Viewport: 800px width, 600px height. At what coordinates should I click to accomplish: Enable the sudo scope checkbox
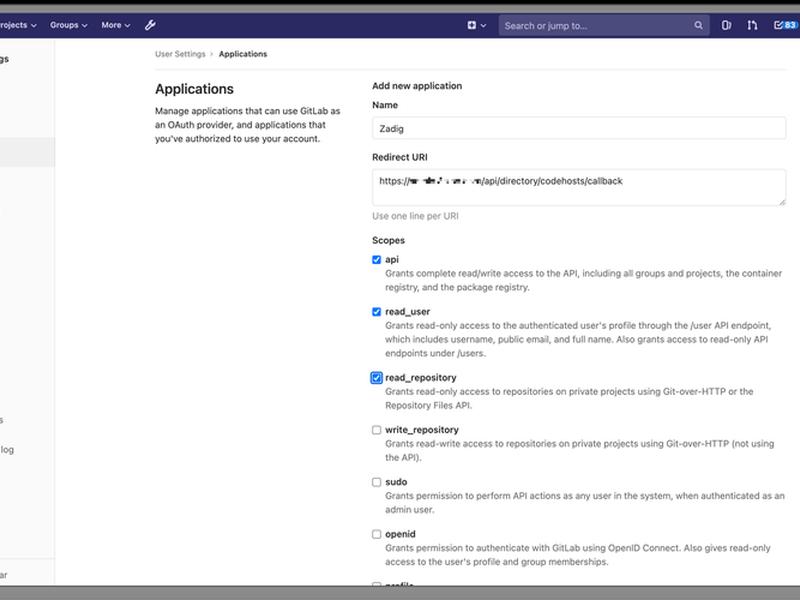click(377, 482)
